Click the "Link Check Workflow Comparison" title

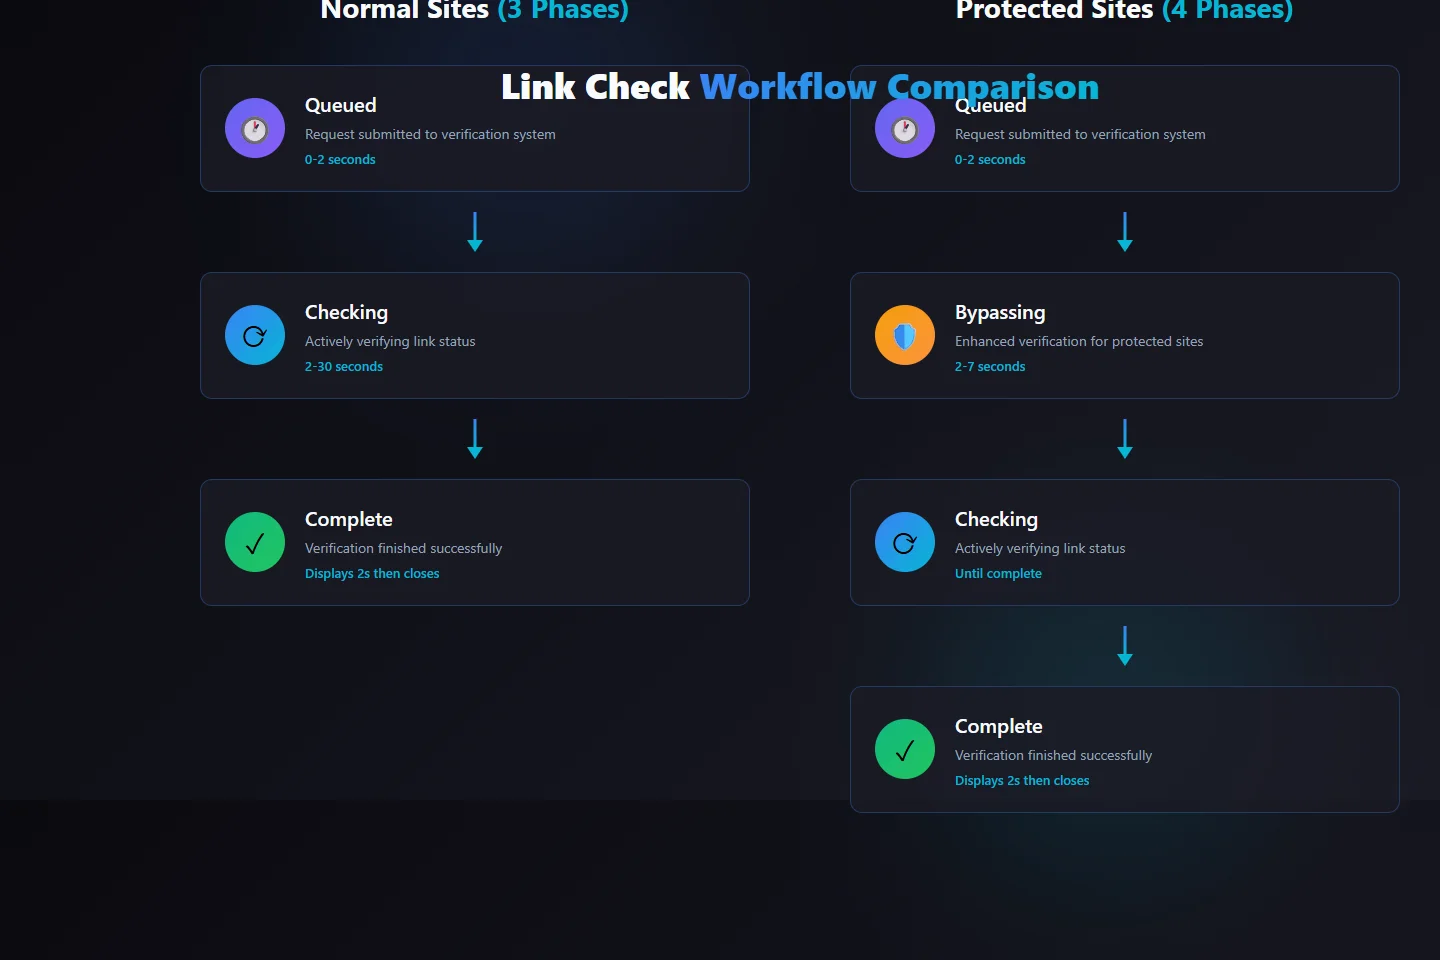[x=799, y=87]
